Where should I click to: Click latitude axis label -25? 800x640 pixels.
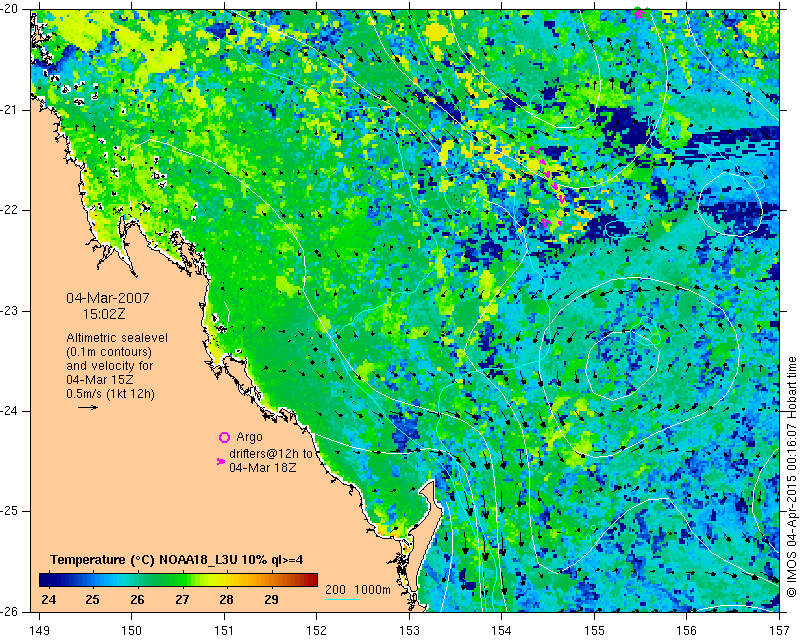(x=10, y=511)
